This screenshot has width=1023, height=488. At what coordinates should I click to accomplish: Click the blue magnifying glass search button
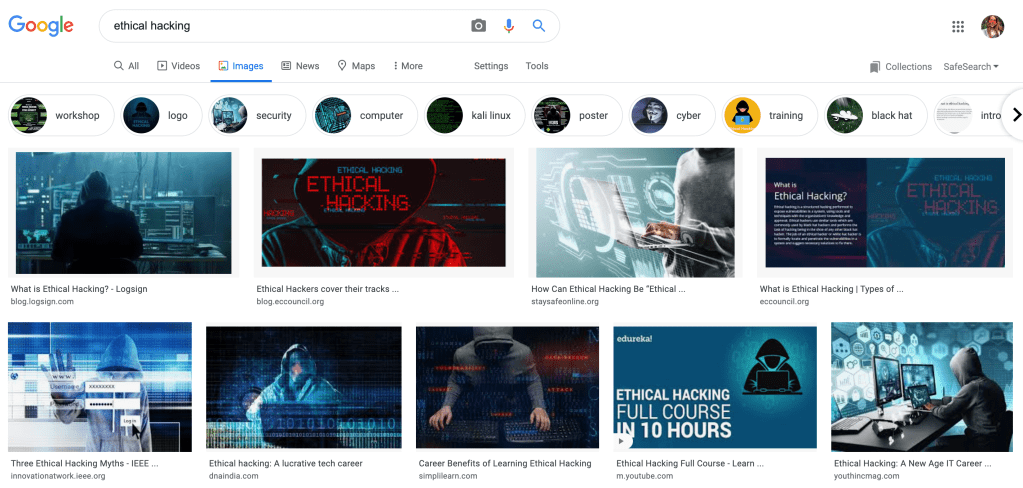[x=539, y=26]
